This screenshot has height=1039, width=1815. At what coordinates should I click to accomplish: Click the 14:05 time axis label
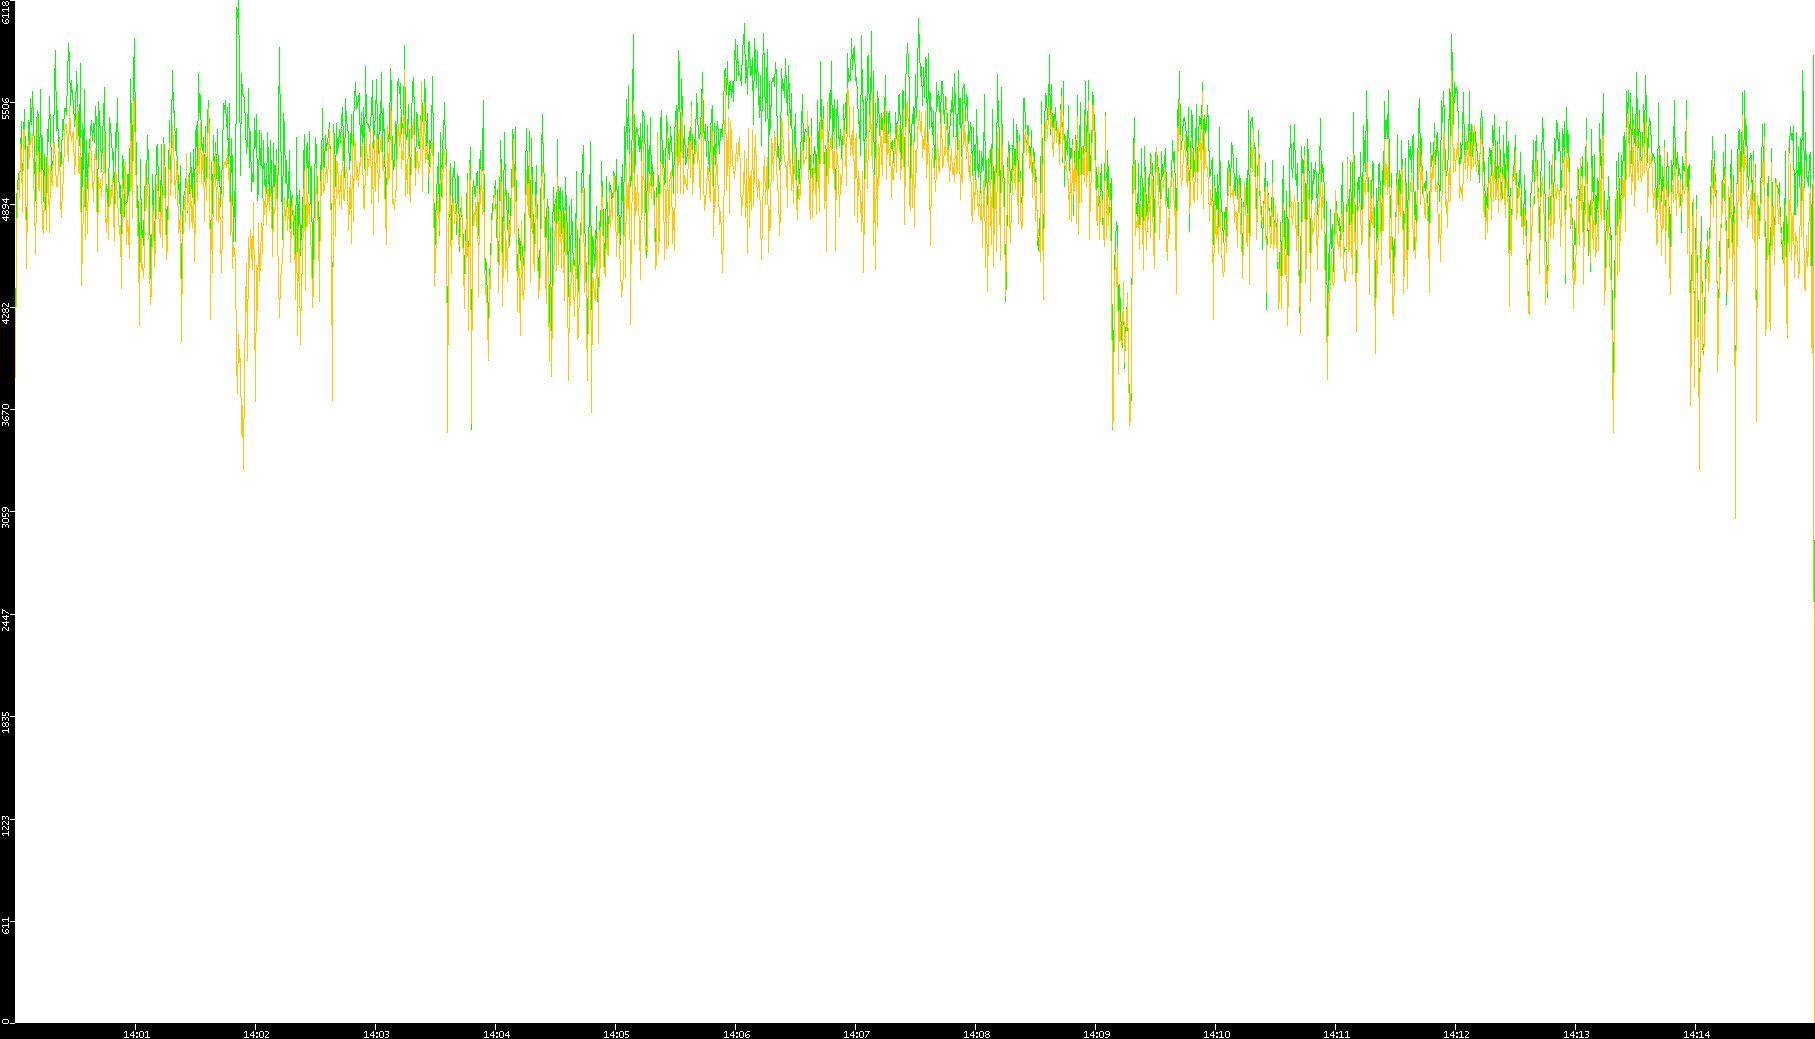(x=616, y=1034)
